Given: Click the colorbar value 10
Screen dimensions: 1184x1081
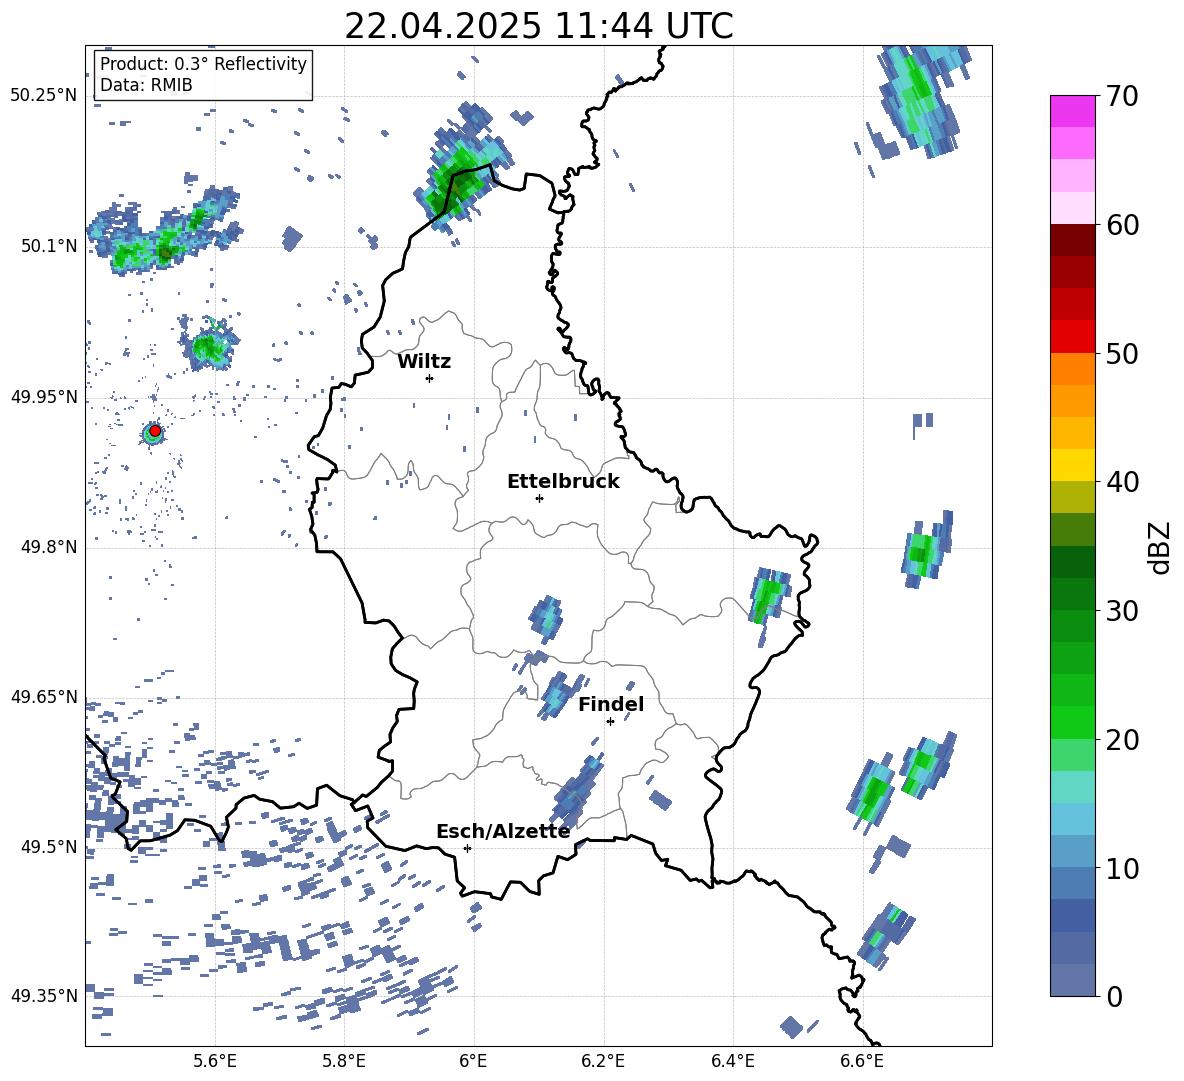Looking at the screenshot, I should (x=1122, y=868).
